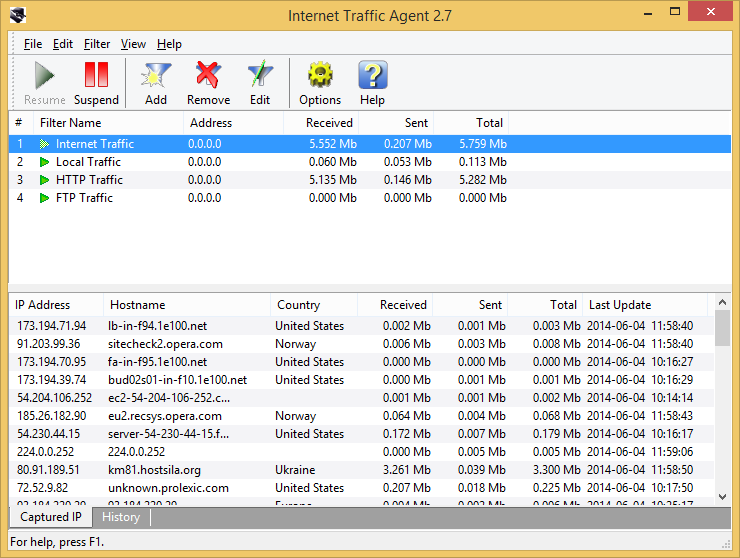Image resolution: width=740 pixels, height=558 pixels.
Task: Sort filters by top Sent column header
Action: [396, 123]
